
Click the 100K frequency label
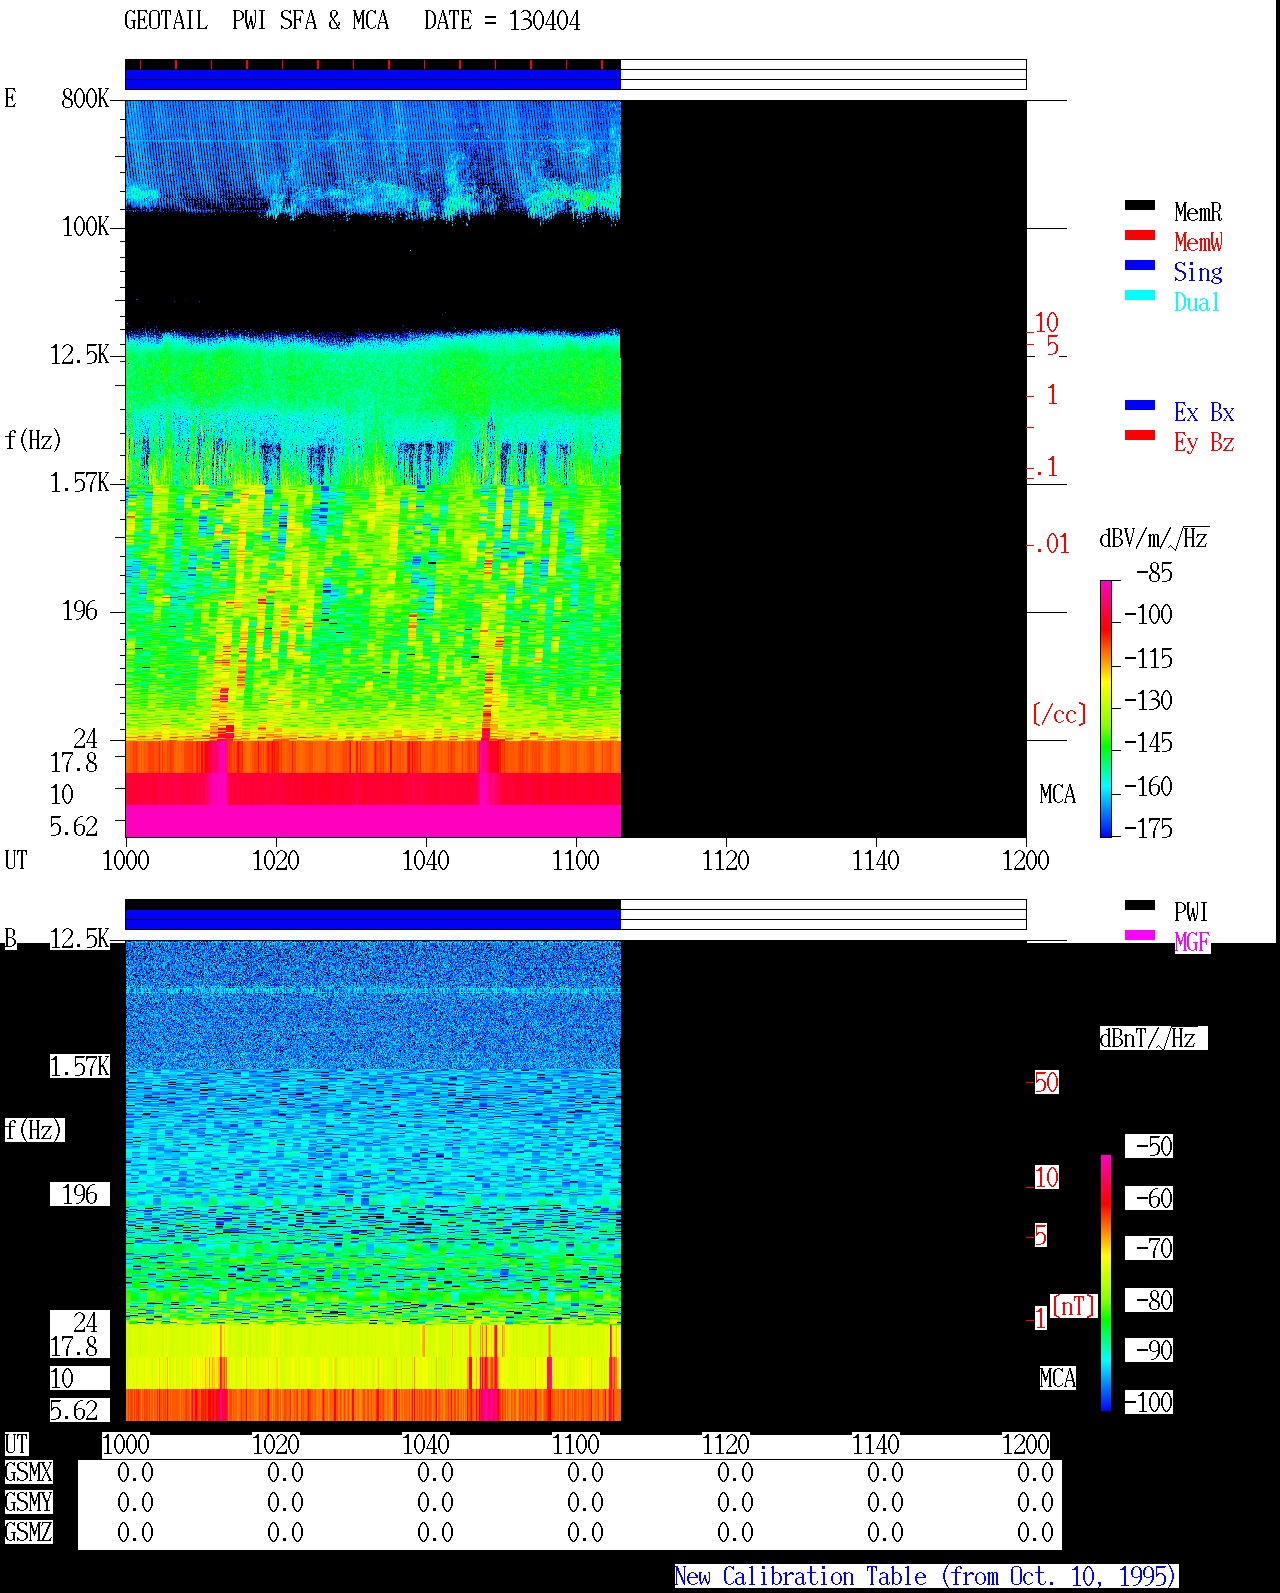(x=85, y=227)
